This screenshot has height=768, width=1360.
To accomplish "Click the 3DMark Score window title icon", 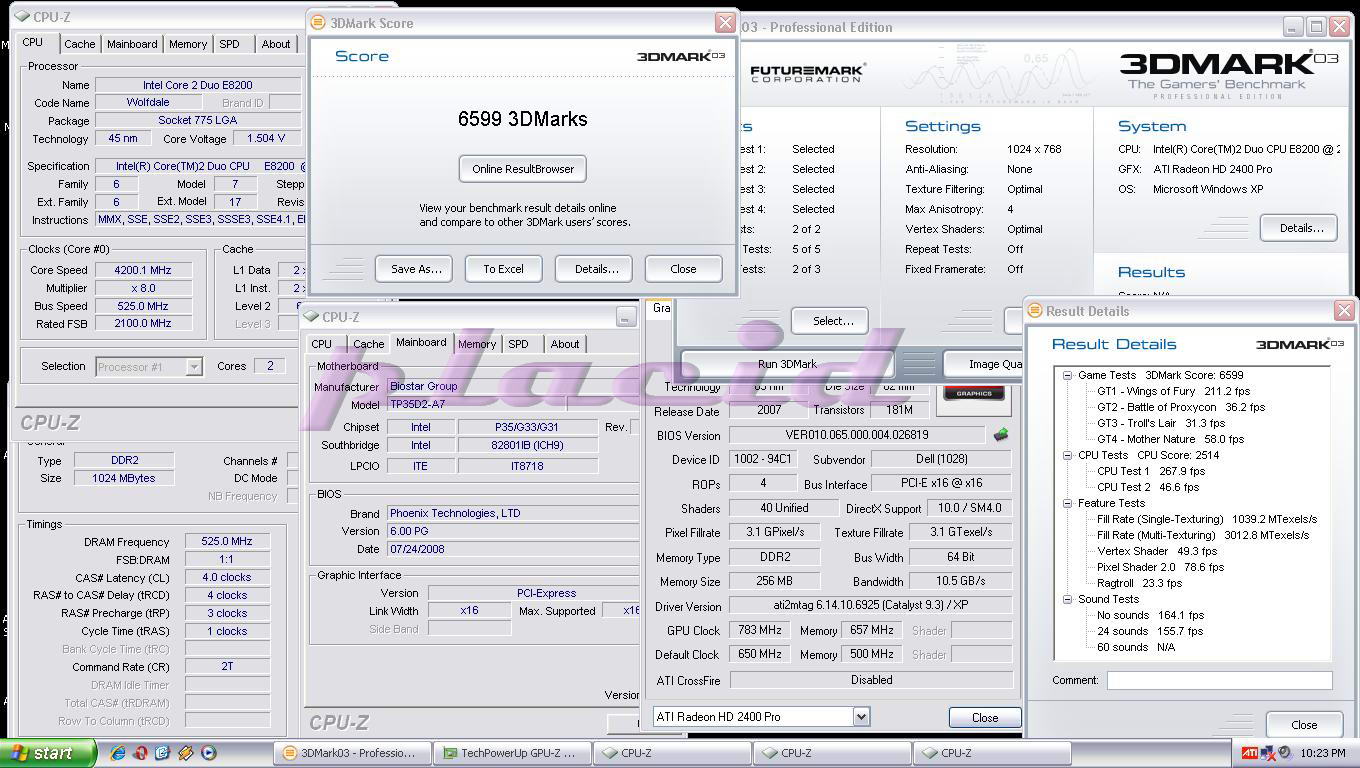I will pyautogui.click(x=318, y=23).
